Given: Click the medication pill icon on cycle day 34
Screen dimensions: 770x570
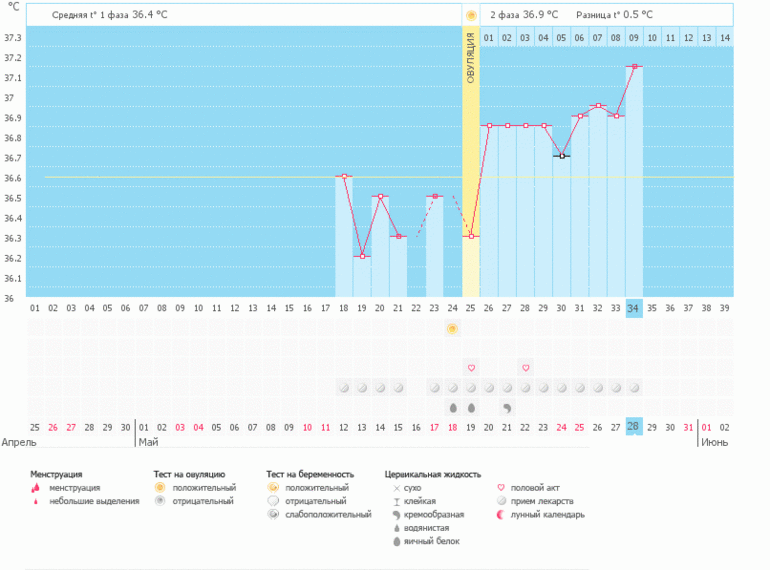Looking at the screenshot, I should [634, 388].
